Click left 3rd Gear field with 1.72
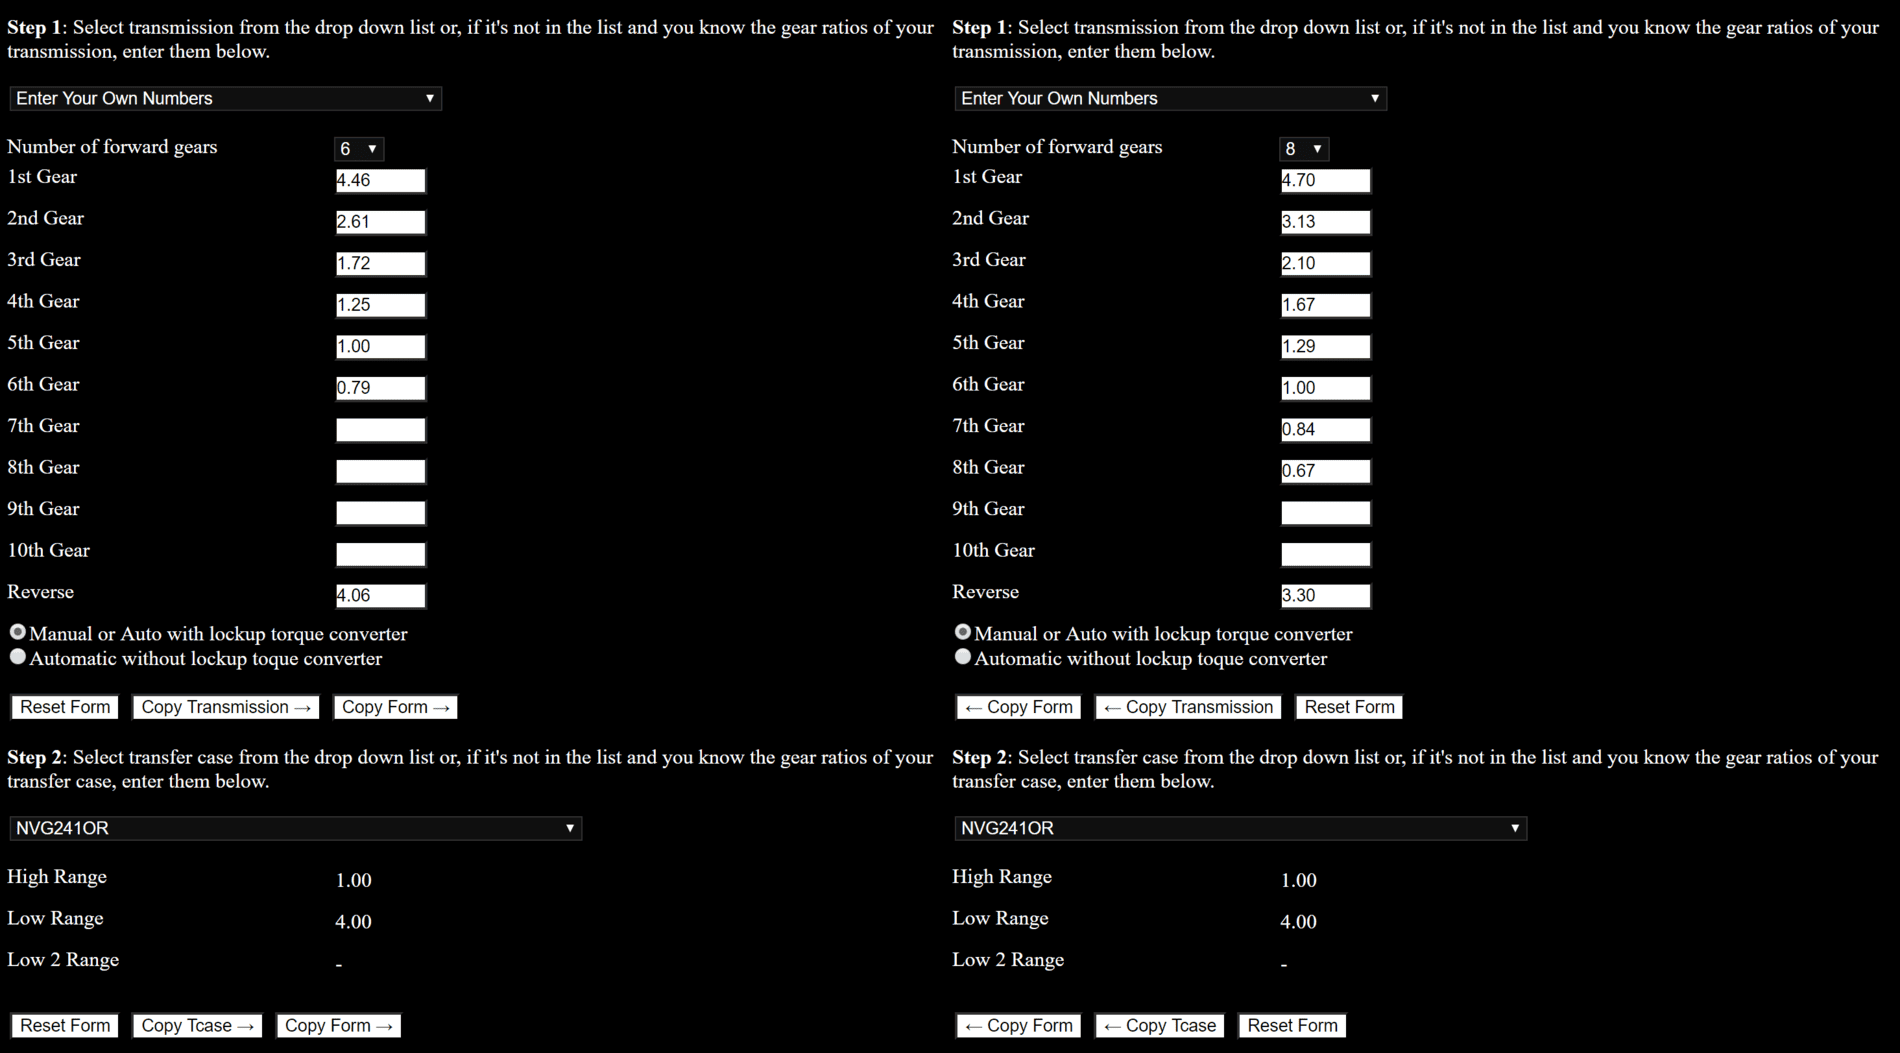 (380, 263)
